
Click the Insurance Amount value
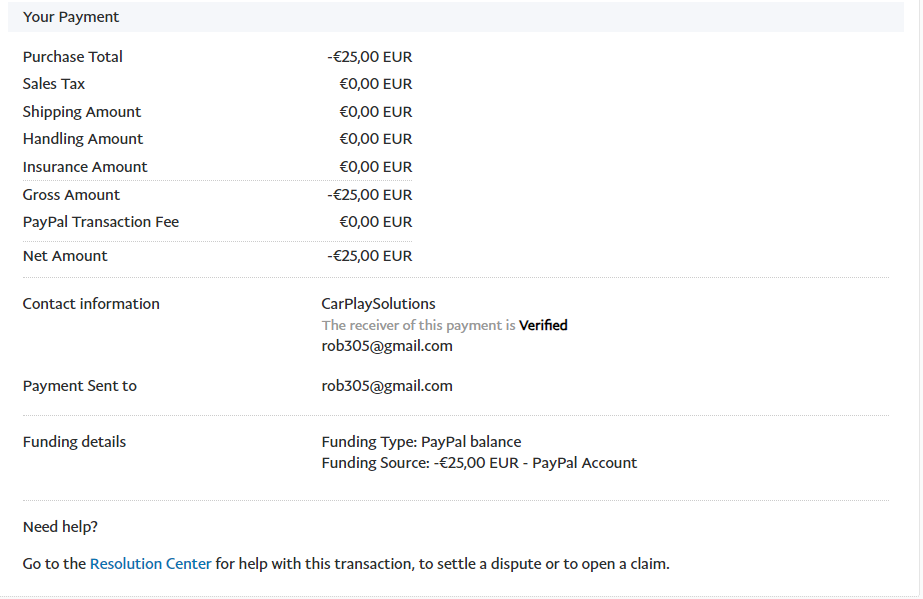[x=376, y=167]
